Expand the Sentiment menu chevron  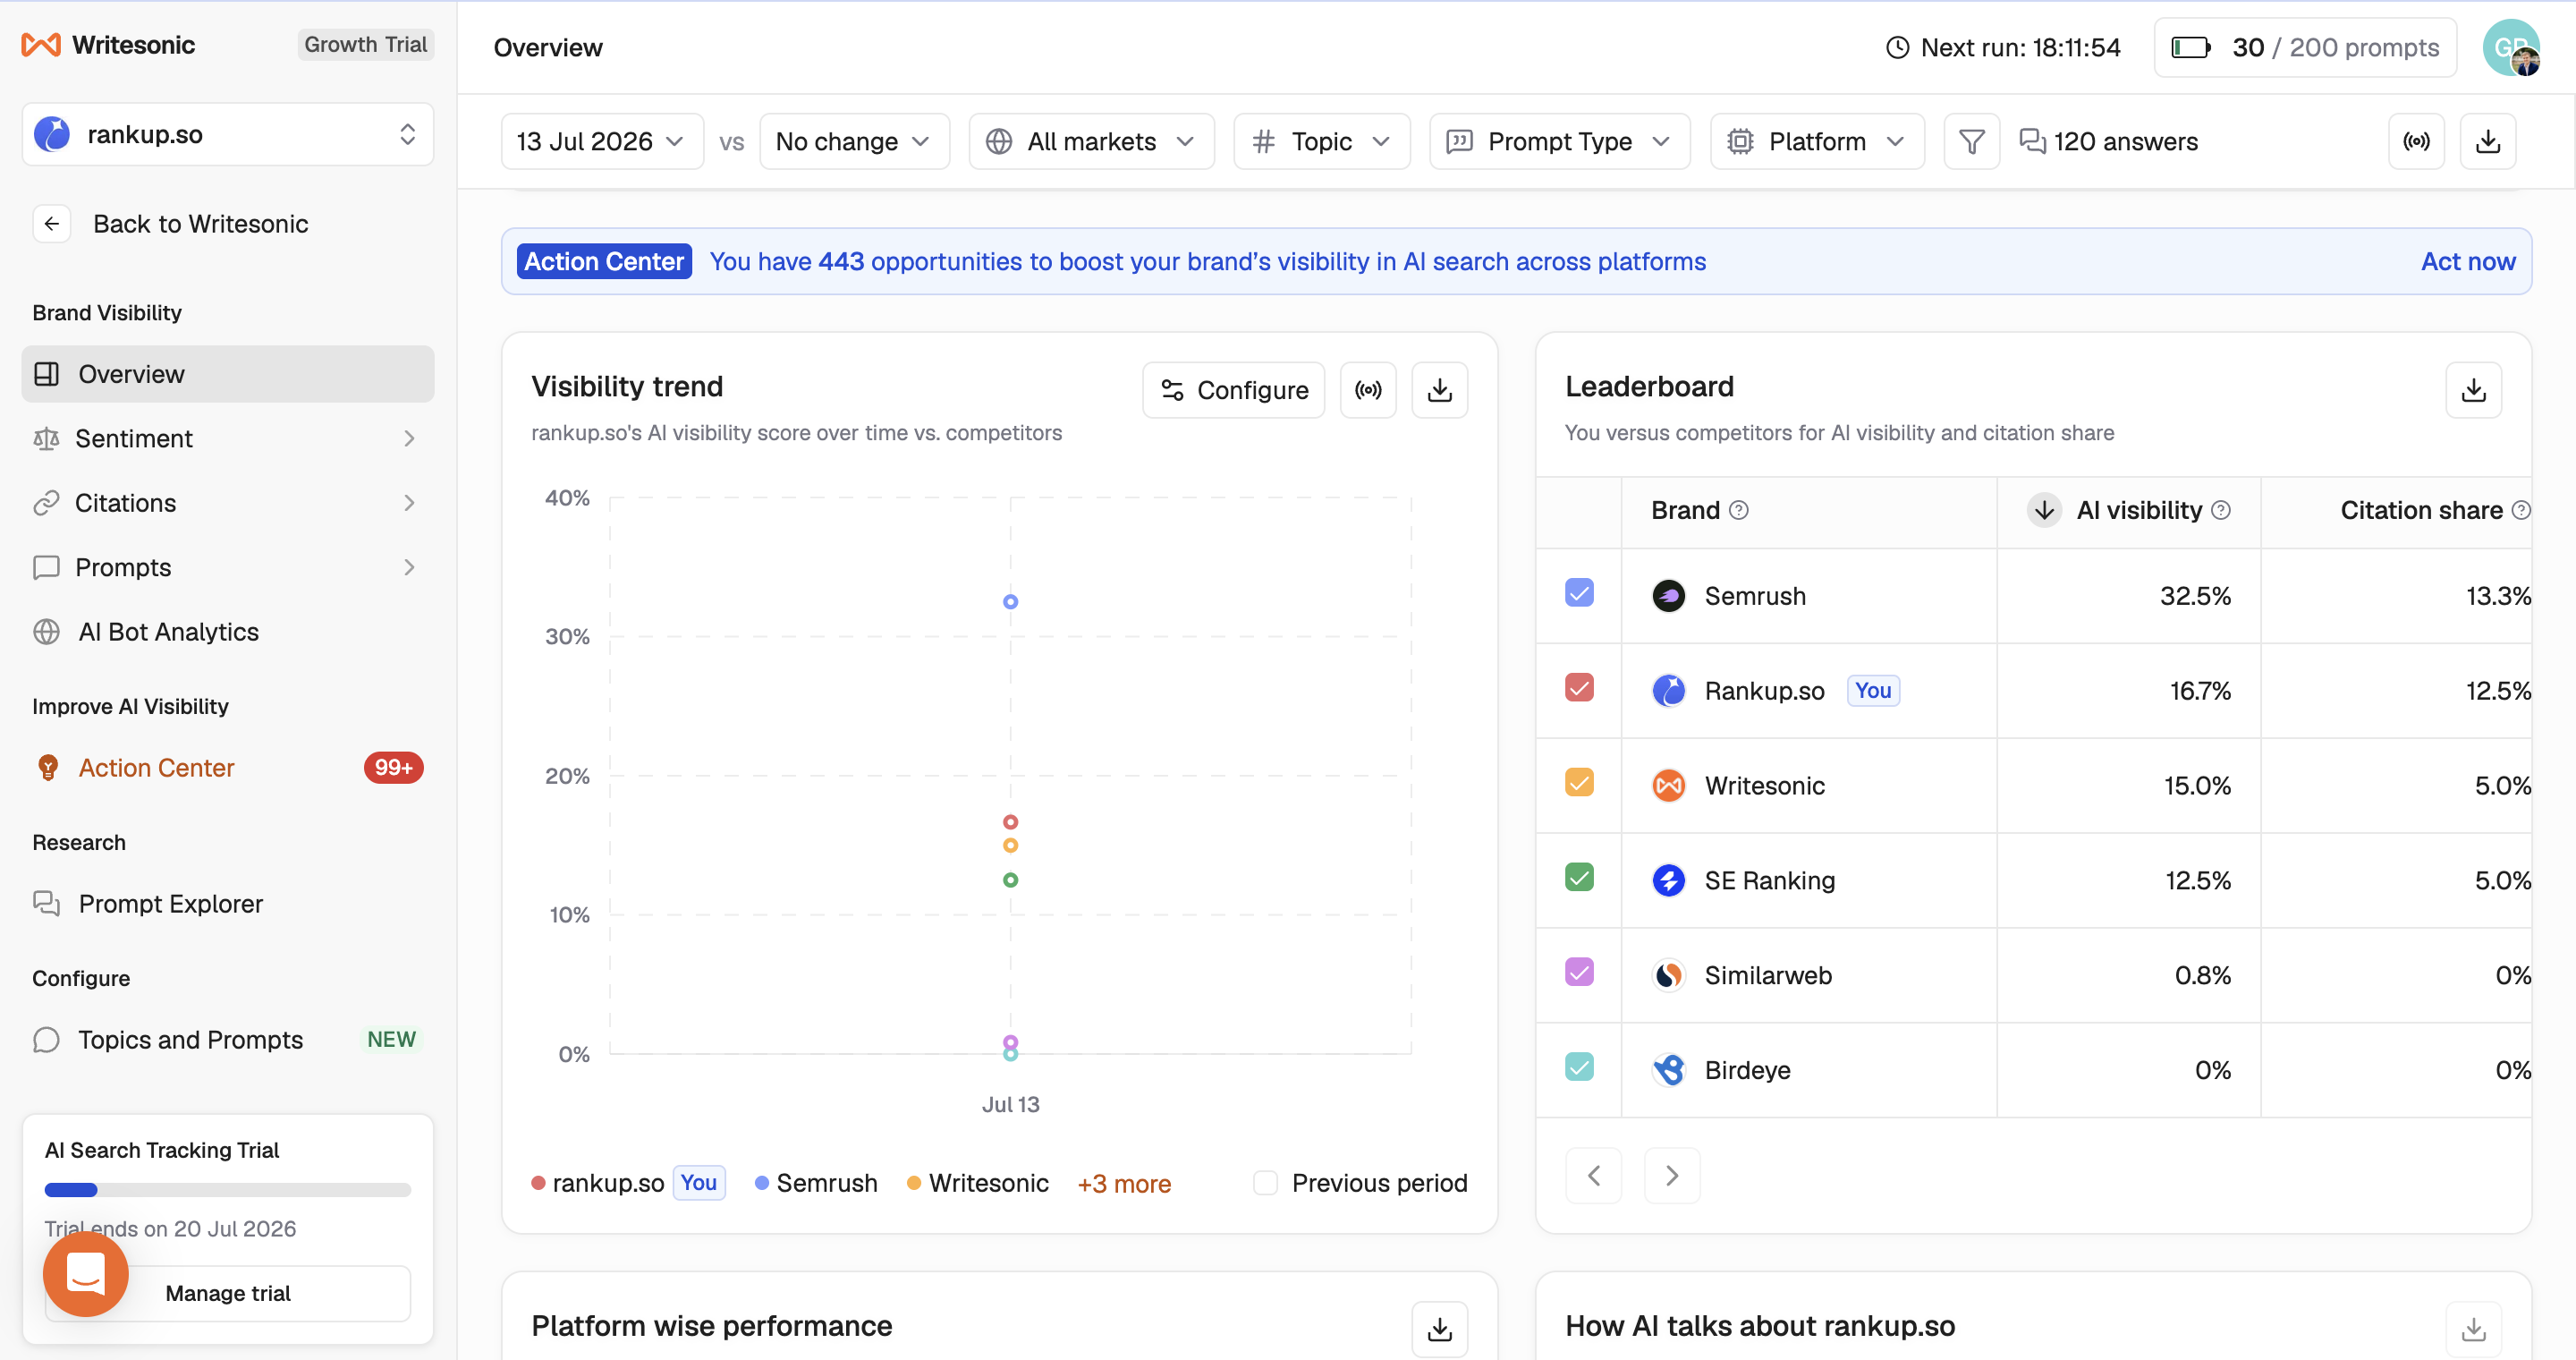tap(409, 439)
